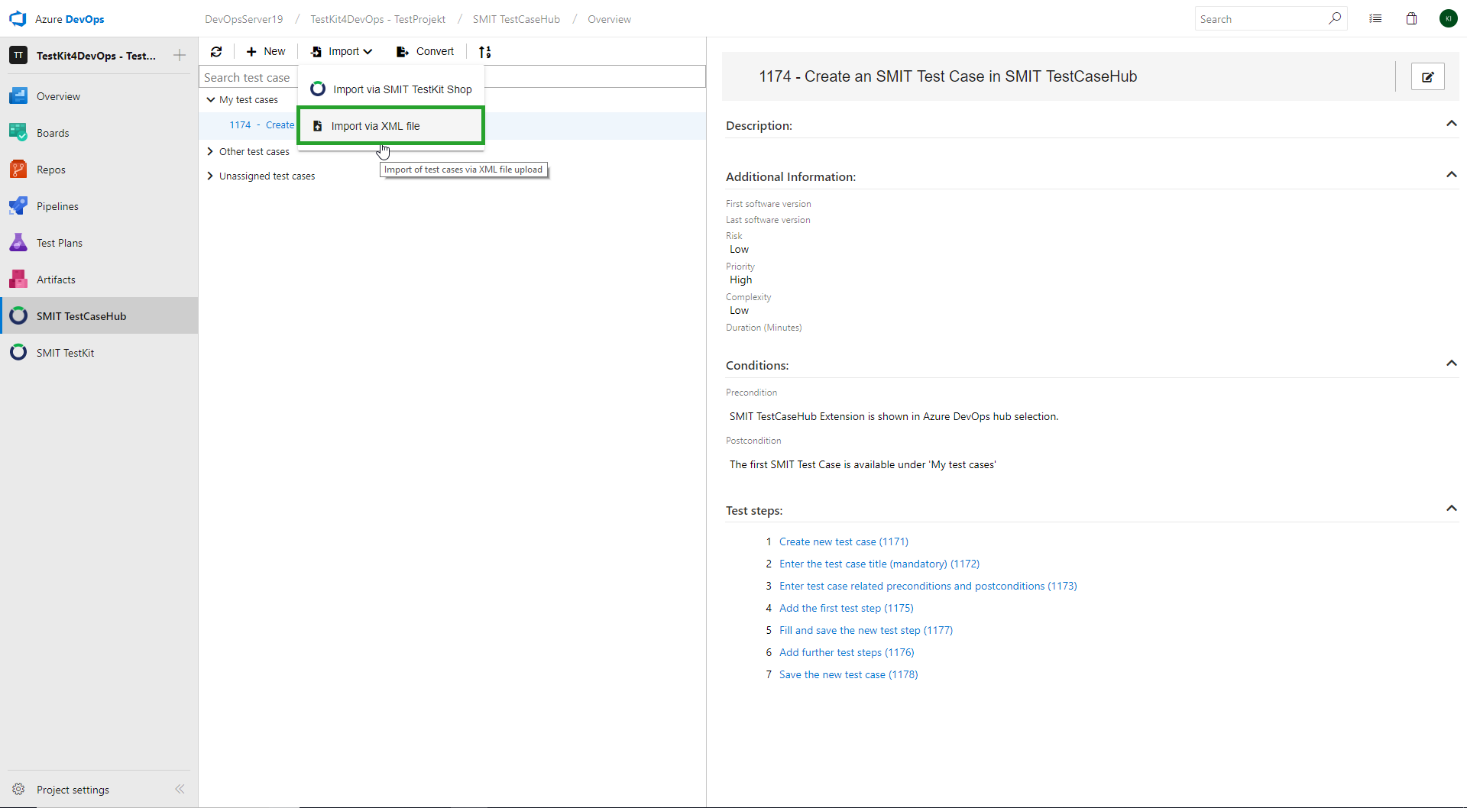1467x808 pixels.
Task: Click the New test case button
Action: point(265,51)
